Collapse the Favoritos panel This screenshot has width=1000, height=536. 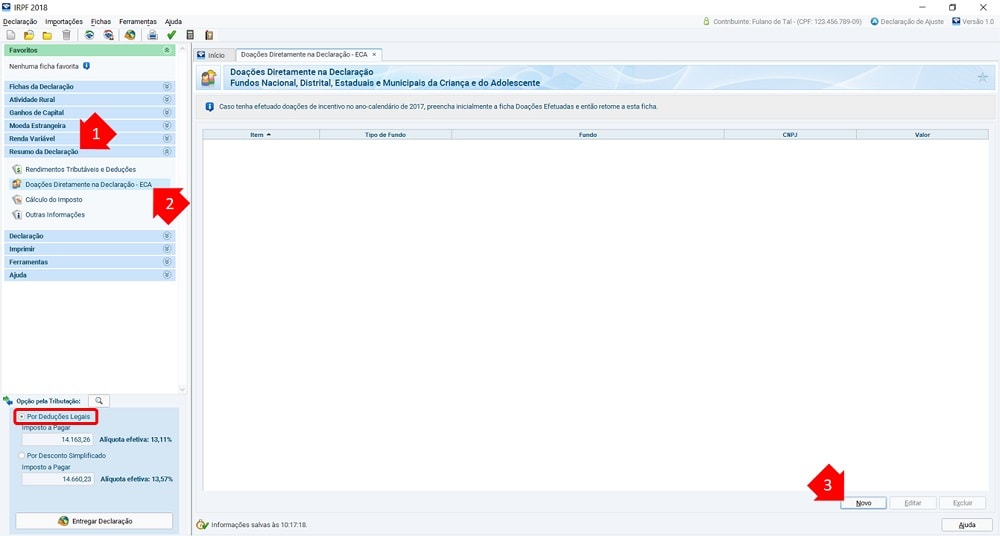167,50
